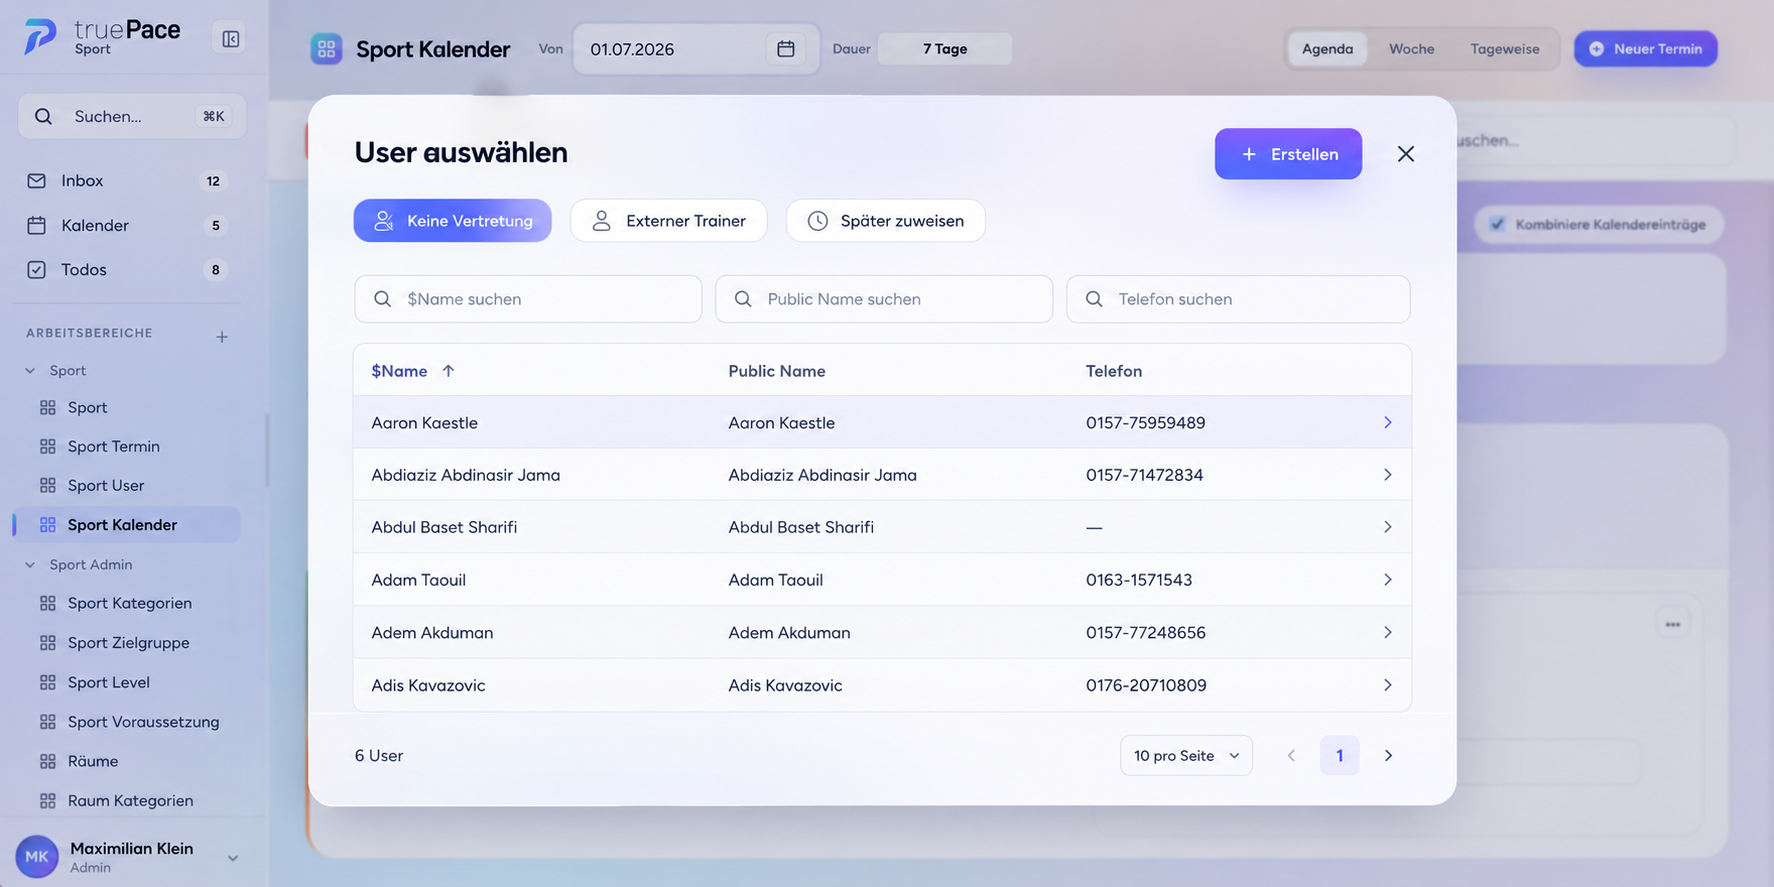Open the 7 Tage duration selector

tap(945, 49)
